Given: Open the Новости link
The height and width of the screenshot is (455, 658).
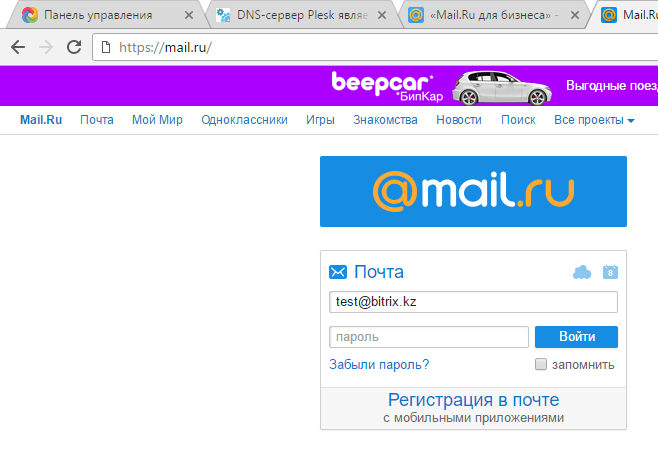Looking at the screenshot, I should click(x=459, y=120).
